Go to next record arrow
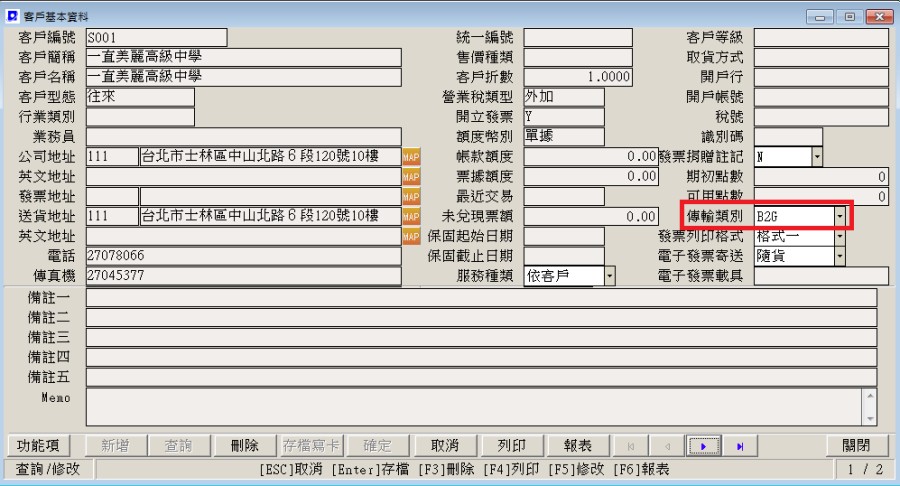900x486 pixels. [703, 446]
